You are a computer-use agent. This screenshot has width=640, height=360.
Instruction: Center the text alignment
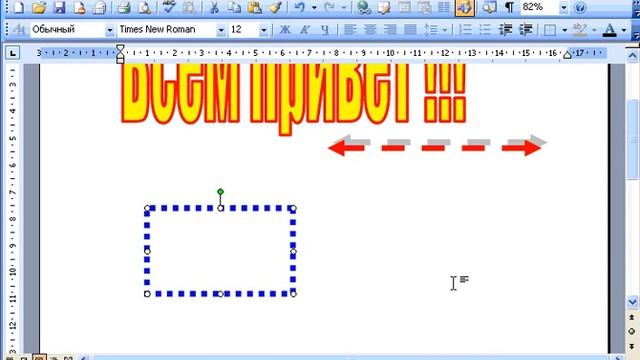(370, 29)
